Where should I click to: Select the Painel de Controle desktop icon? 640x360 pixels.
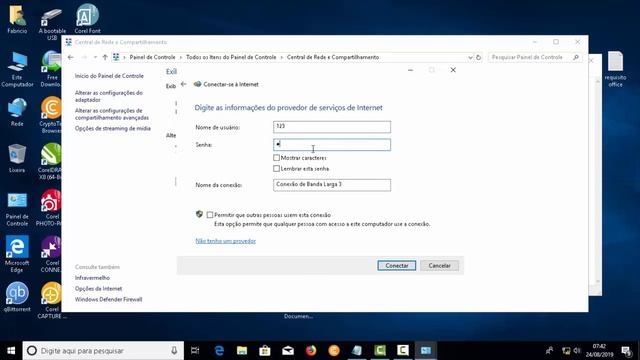(x=17, y=209)
